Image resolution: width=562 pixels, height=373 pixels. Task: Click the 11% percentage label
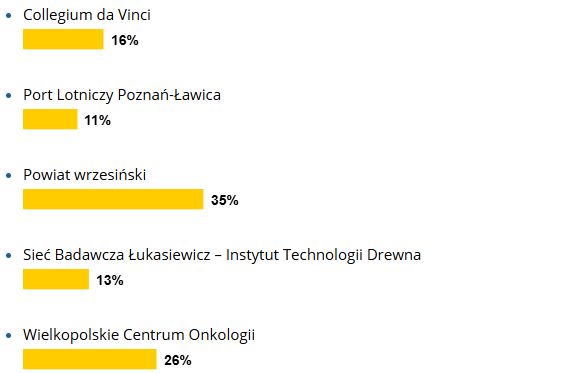97,120
